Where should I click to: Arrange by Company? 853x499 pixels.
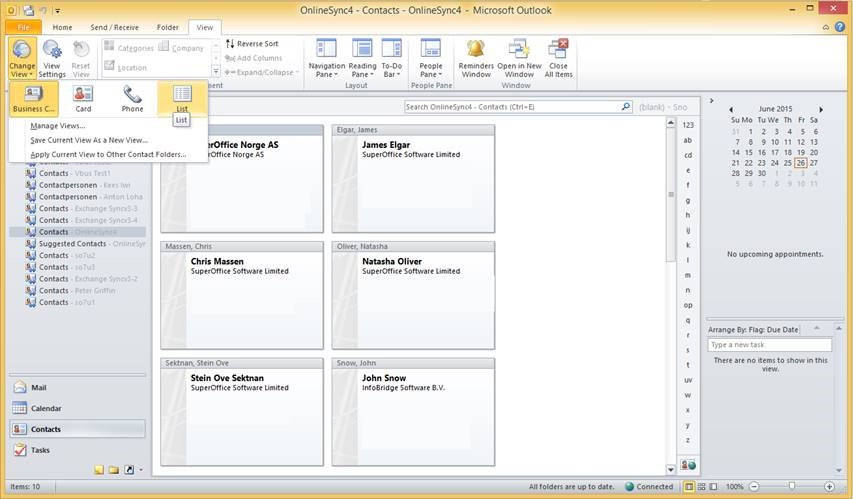[x=182, y=48]
